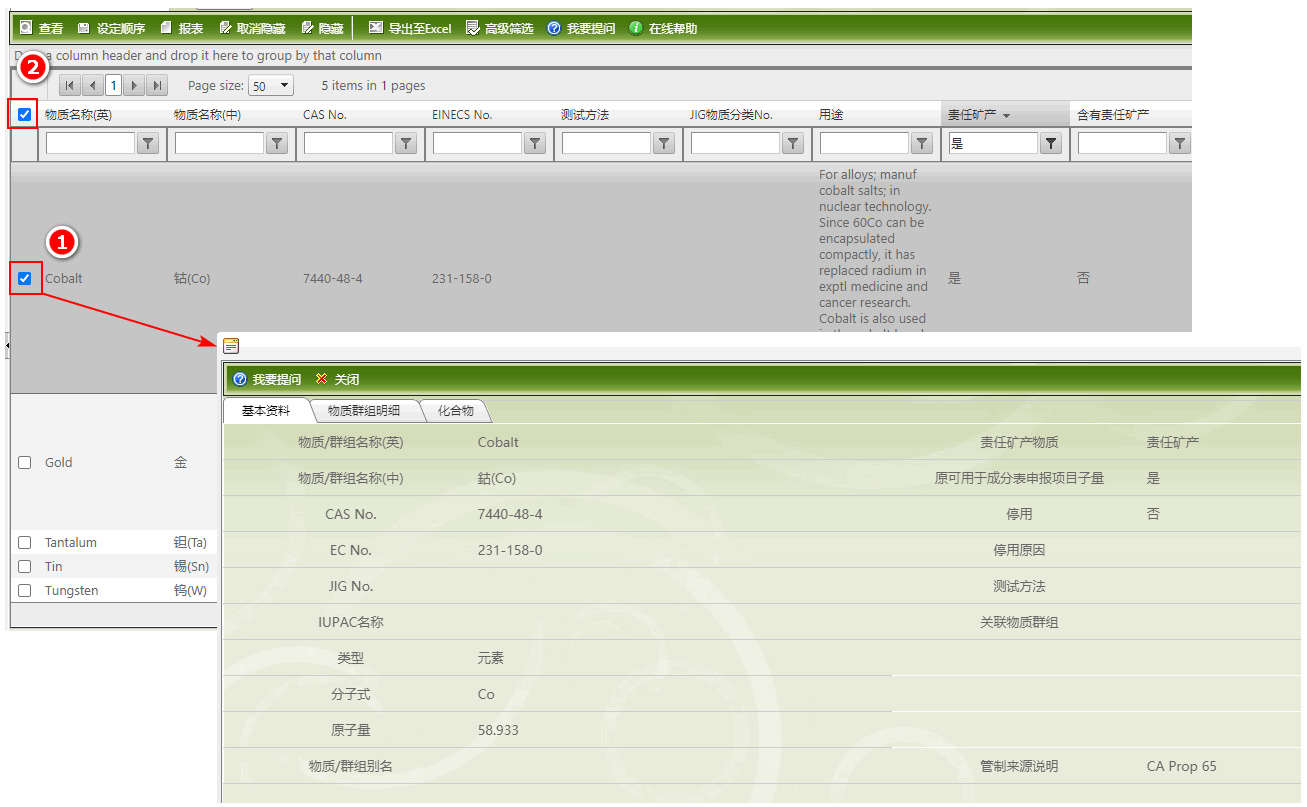Click filter icon for EINECS No. column

[x=535, y=144]
